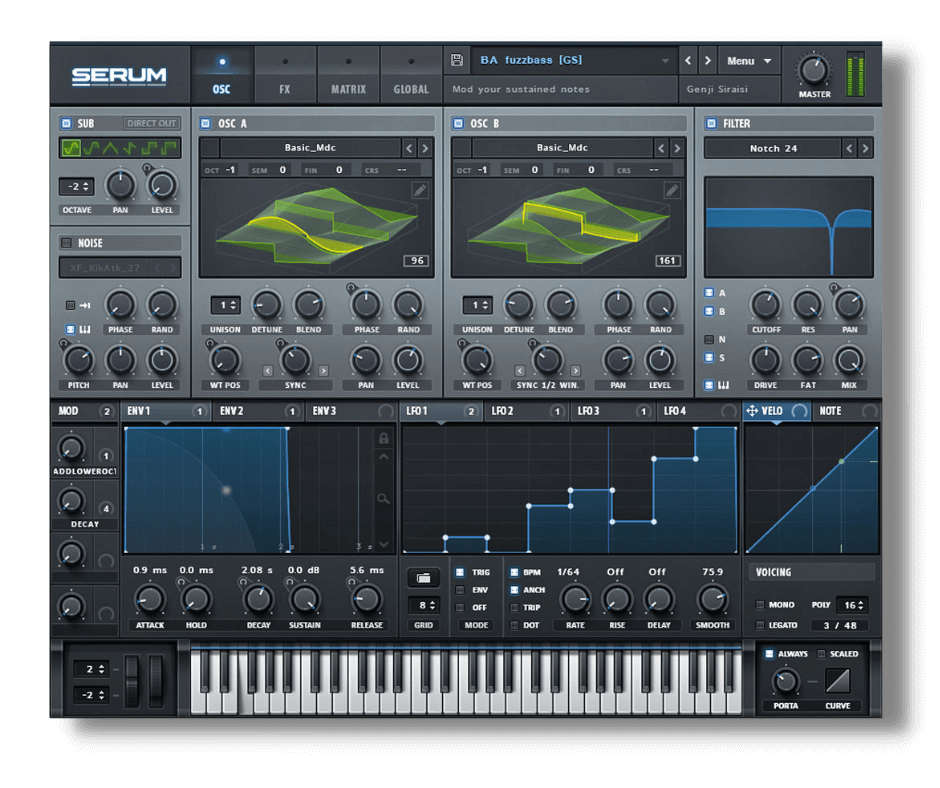Toggle the MONO voicing checkbox

[x=760, y=605]
